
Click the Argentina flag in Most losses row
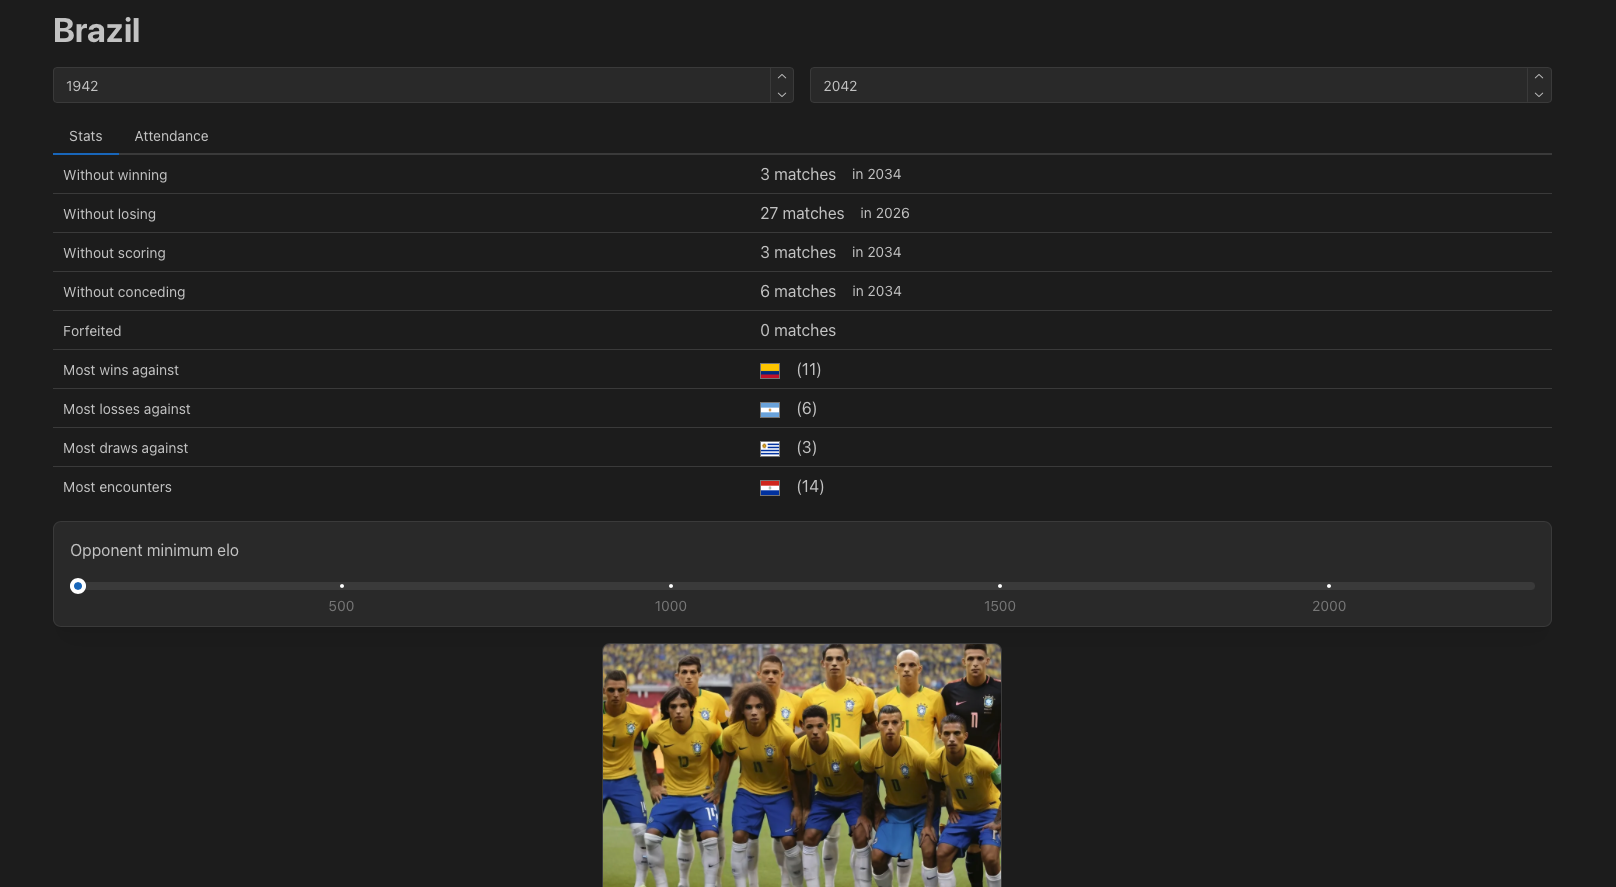click(769, 410)
